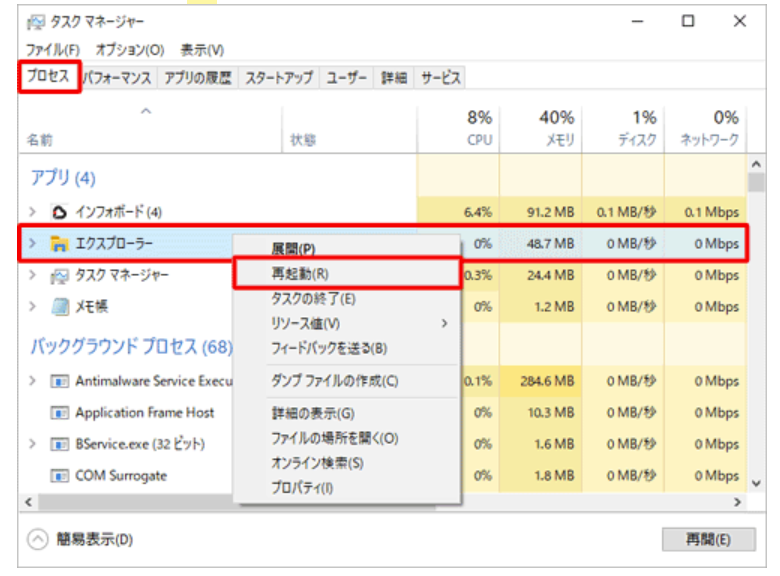This screenshot has width=780, height=576.
Task: Choose 詳細の表示(G) menu entry
Action: click(347, 413)
